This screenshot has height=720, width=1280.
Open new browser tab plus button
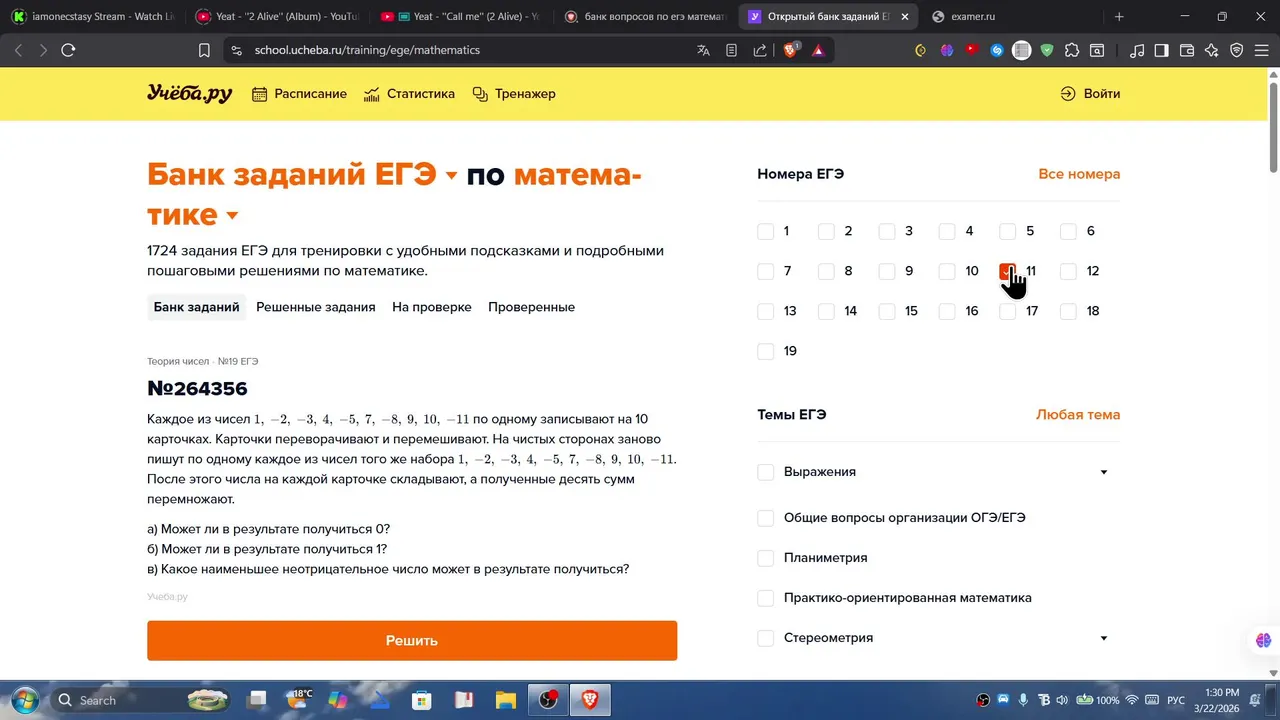coord(1119,17)
